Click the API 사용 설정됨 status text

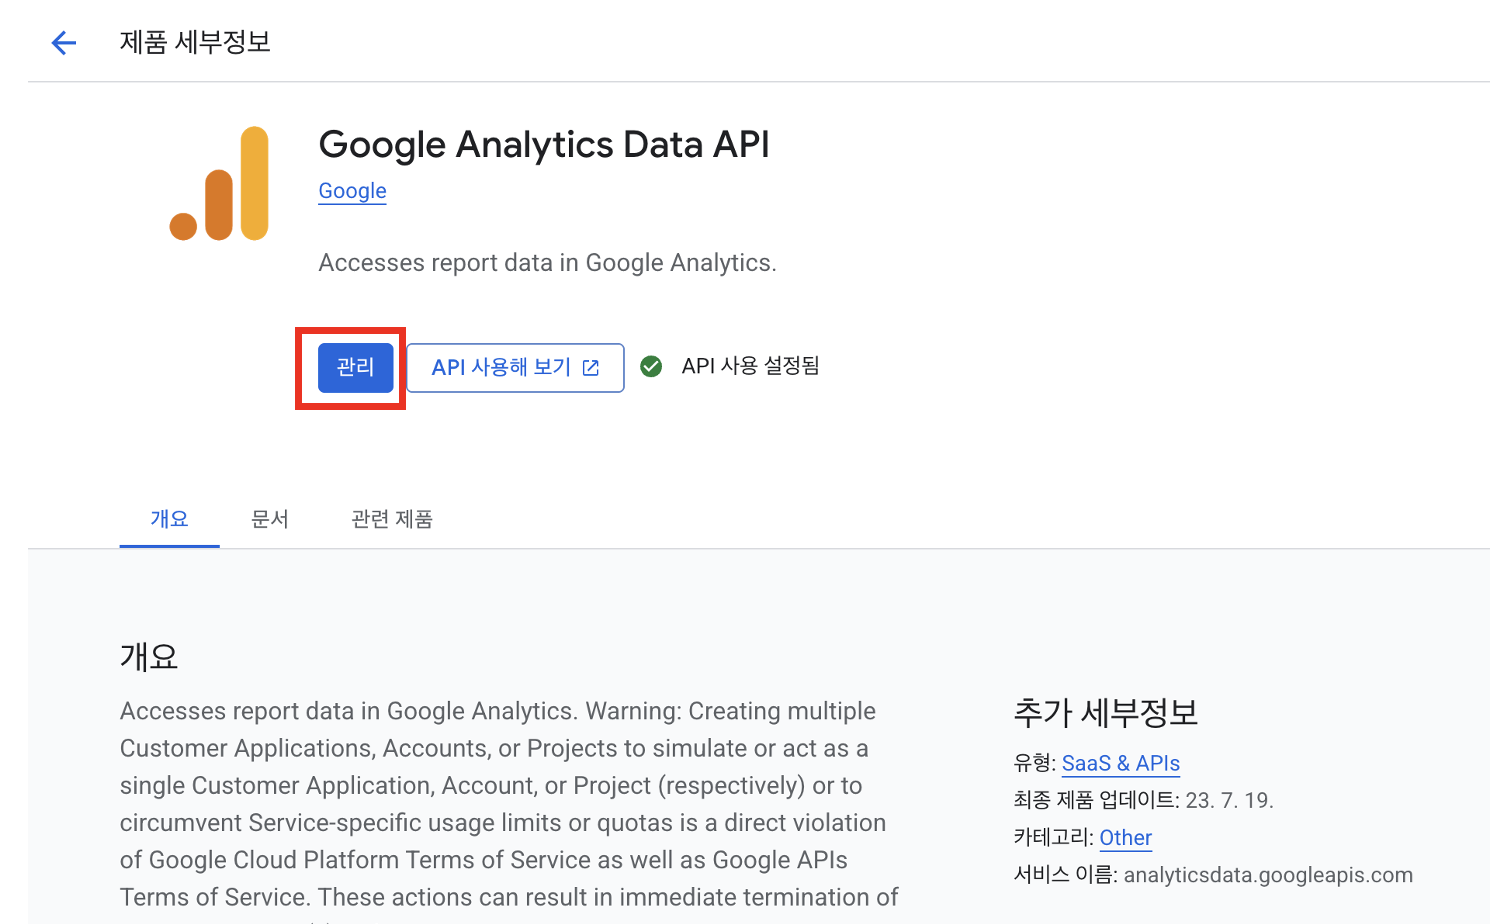click(x=750, y=366)
